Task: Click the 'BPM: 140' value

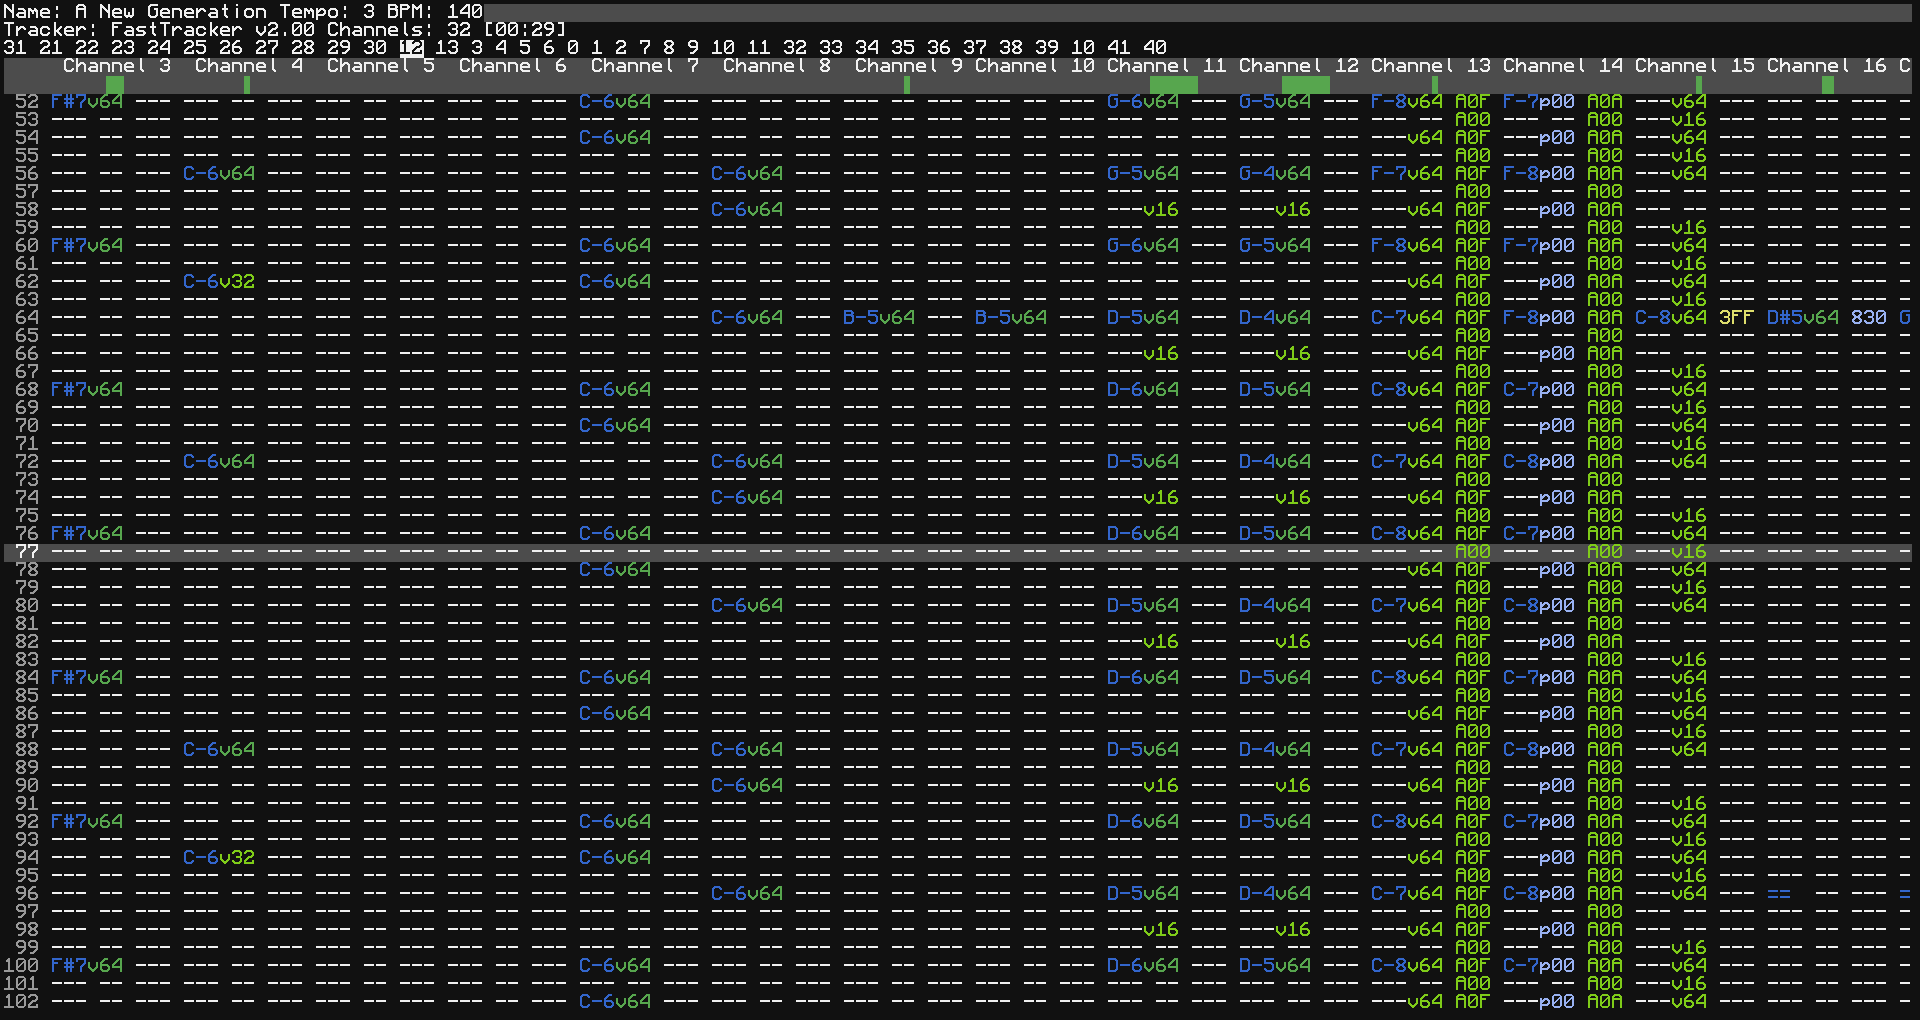Action: (x=435, y=11)
